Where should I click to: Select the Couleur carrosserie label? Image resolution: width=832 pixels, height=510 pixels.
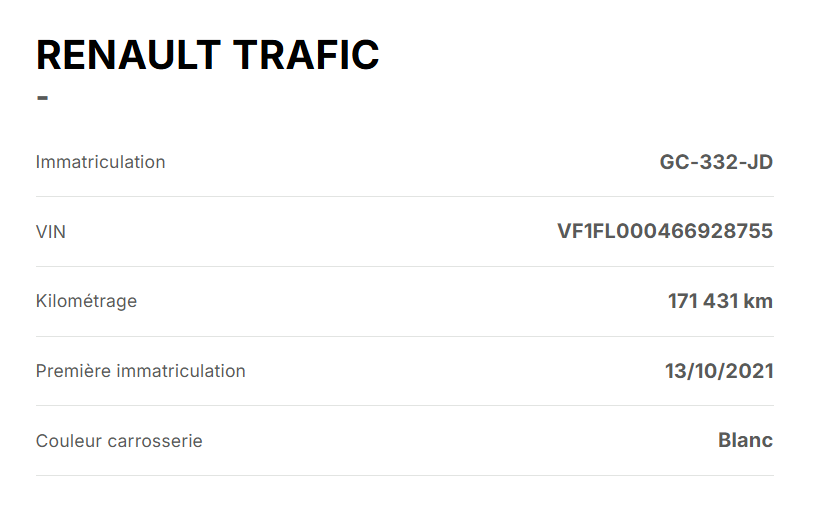119,441
